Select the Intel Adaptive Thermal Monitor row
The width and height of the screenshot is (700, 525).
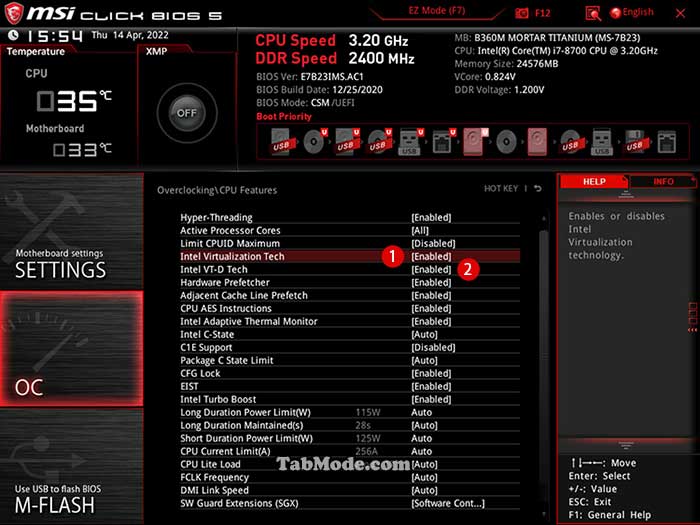350,321
